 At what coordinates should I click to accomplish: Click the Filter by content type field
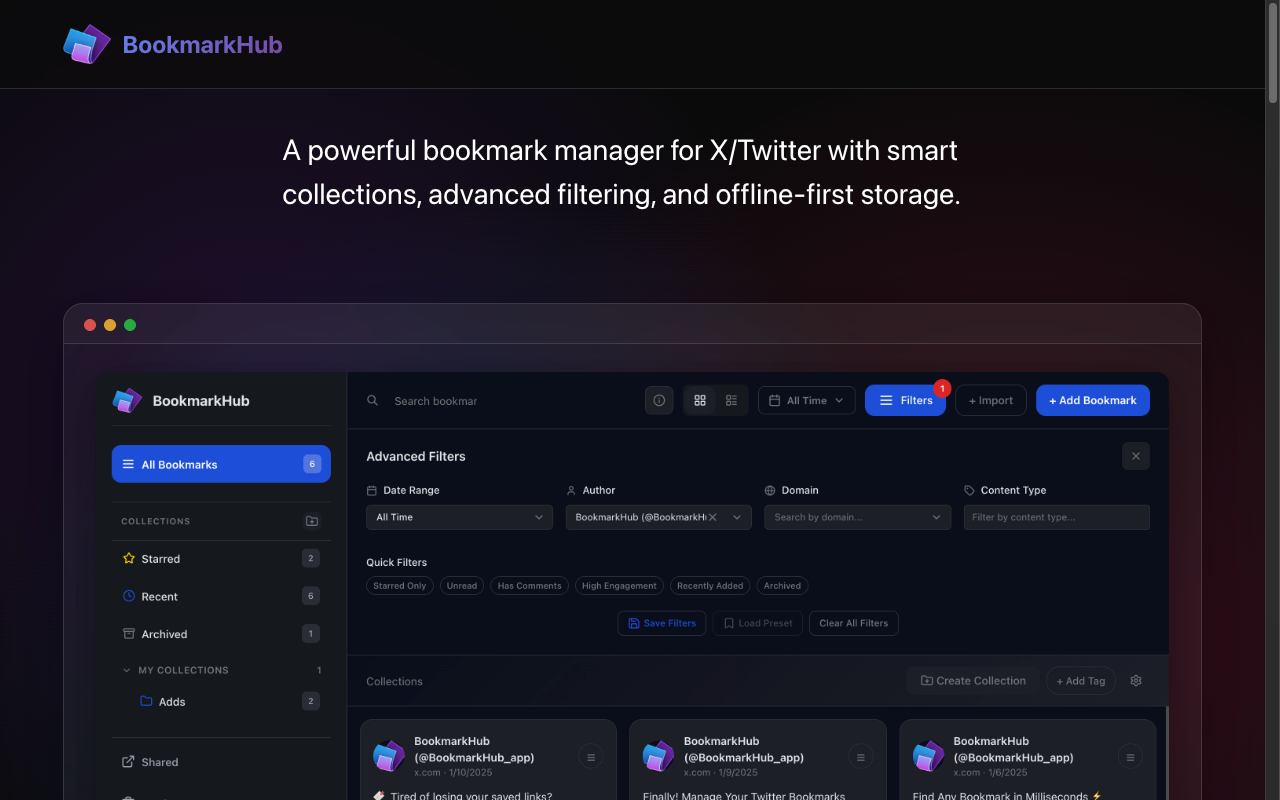click(1056, 517)
